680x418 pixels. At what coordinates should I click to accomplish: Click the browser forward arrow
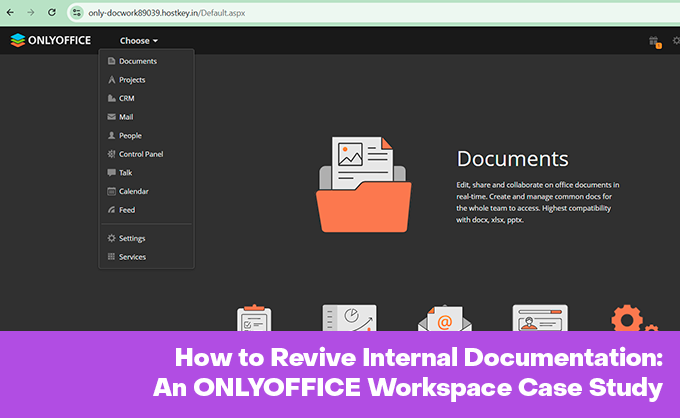click(31, 13)
